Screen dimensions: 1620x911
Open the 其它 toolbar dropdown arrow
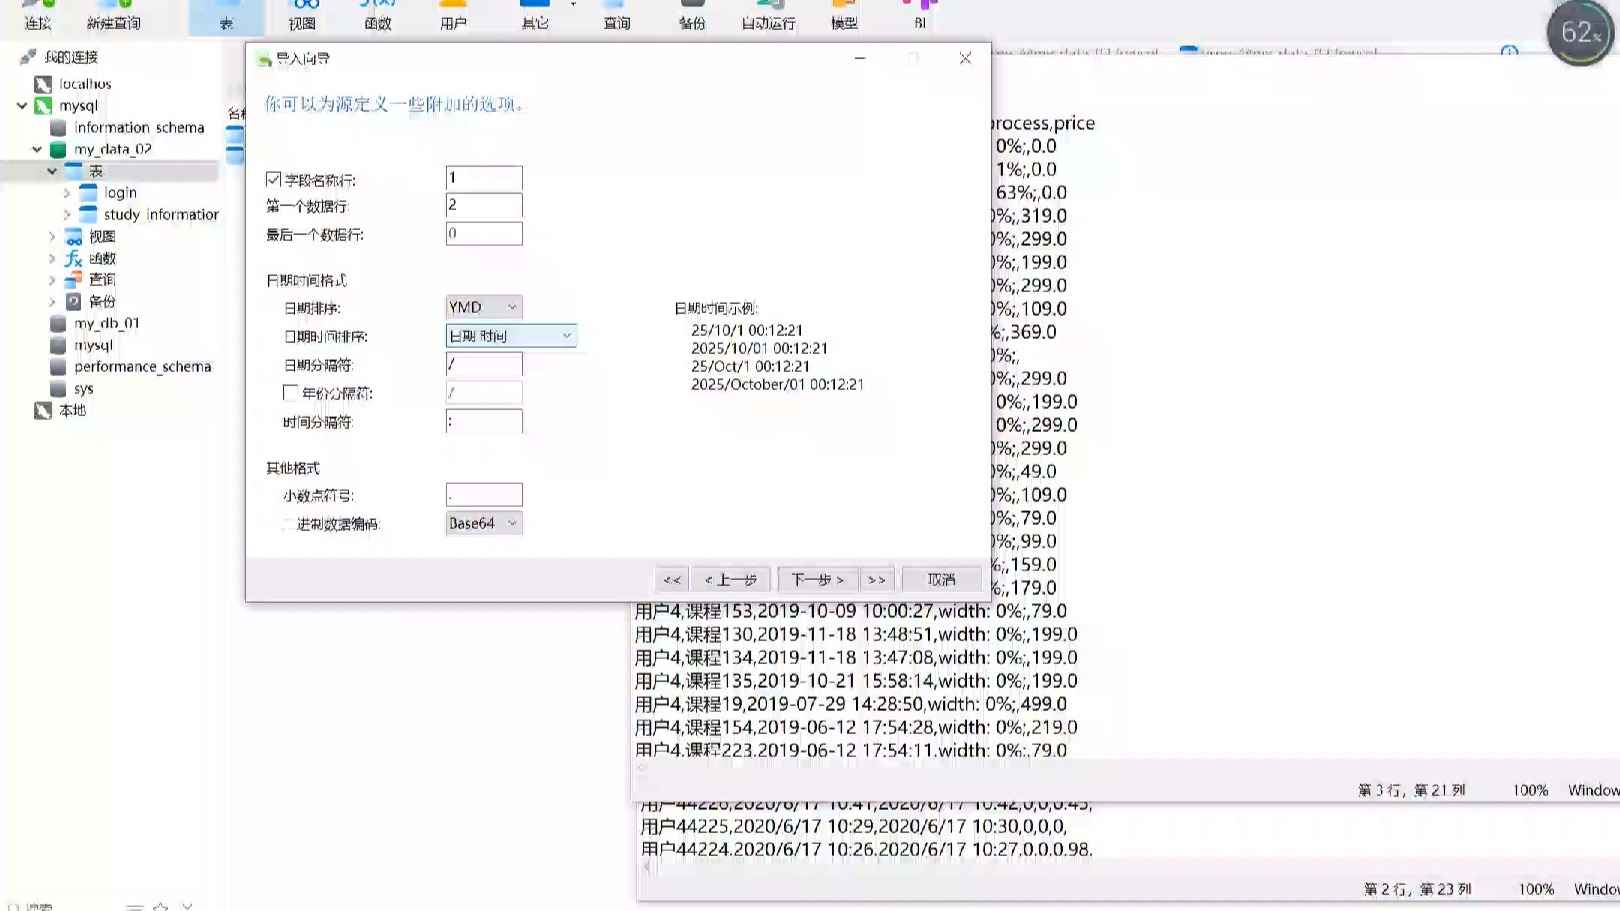click(x=573, y=5)
